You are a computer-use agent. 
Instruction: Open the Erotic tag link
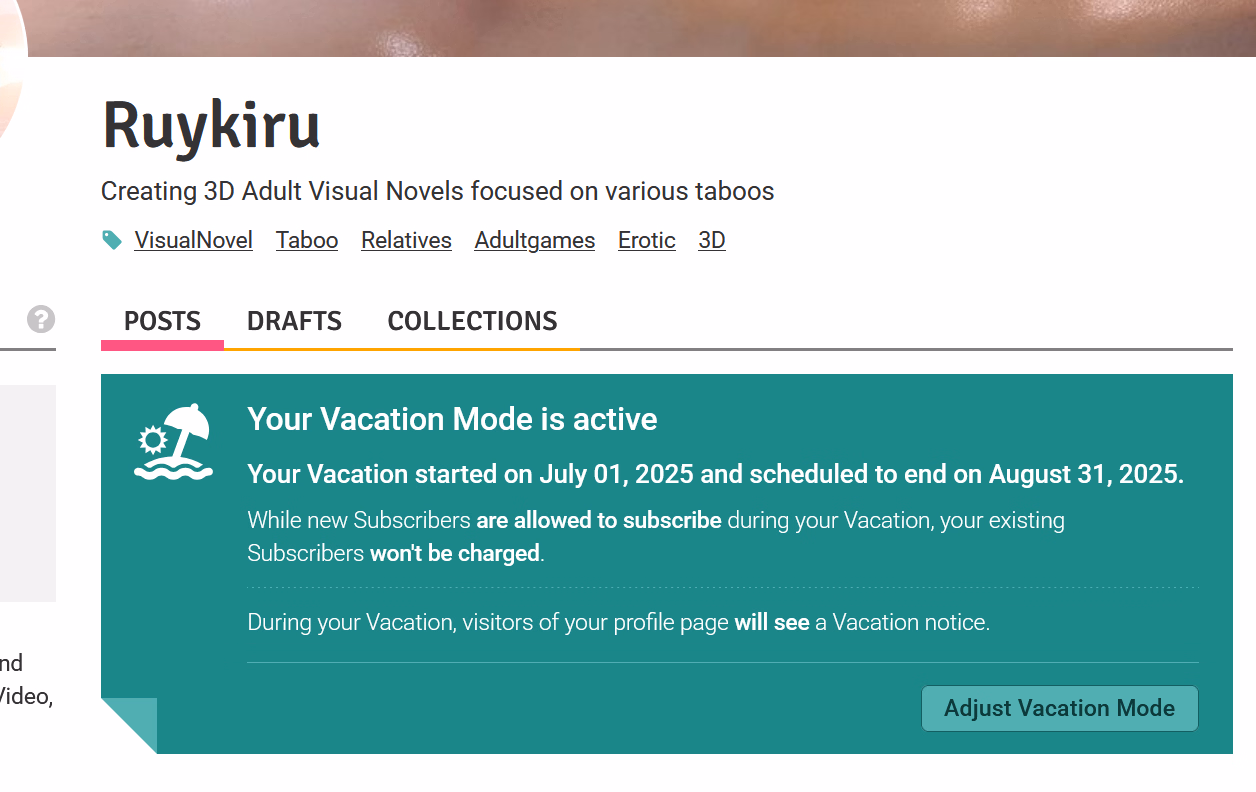647,241
